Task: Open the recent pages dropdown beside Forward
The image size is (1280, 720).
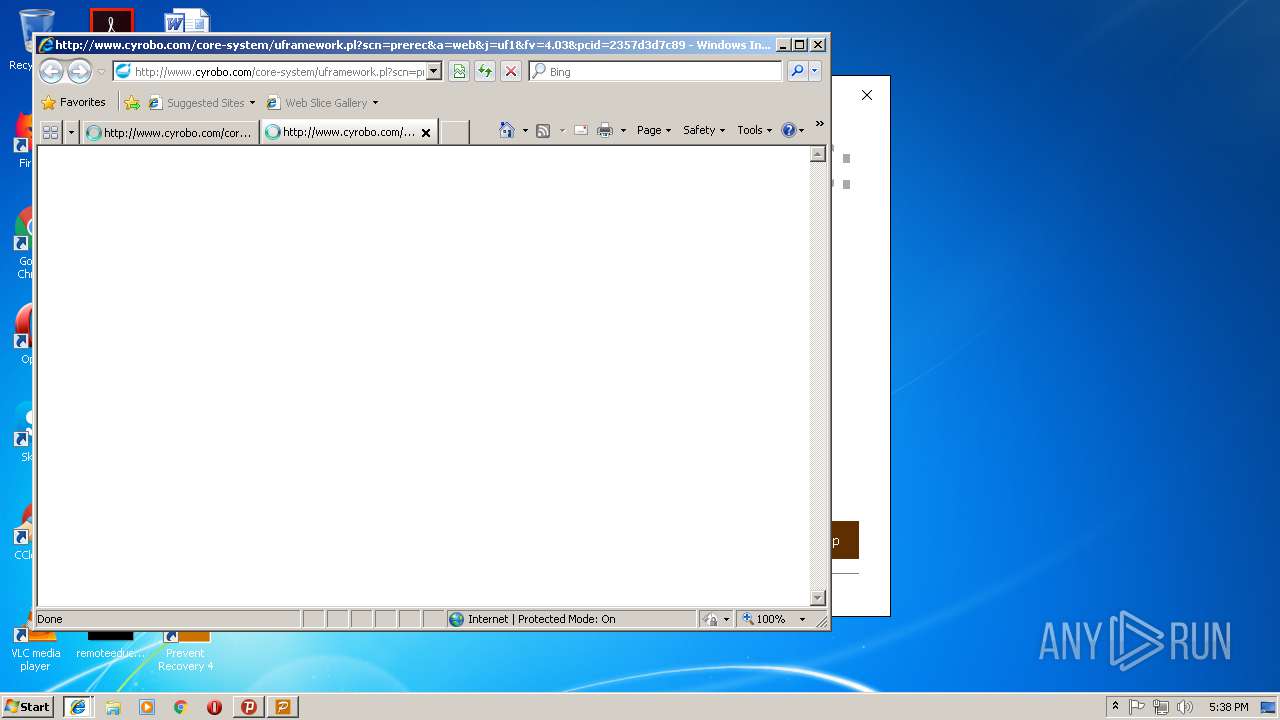Action: (x=101, y=72)
